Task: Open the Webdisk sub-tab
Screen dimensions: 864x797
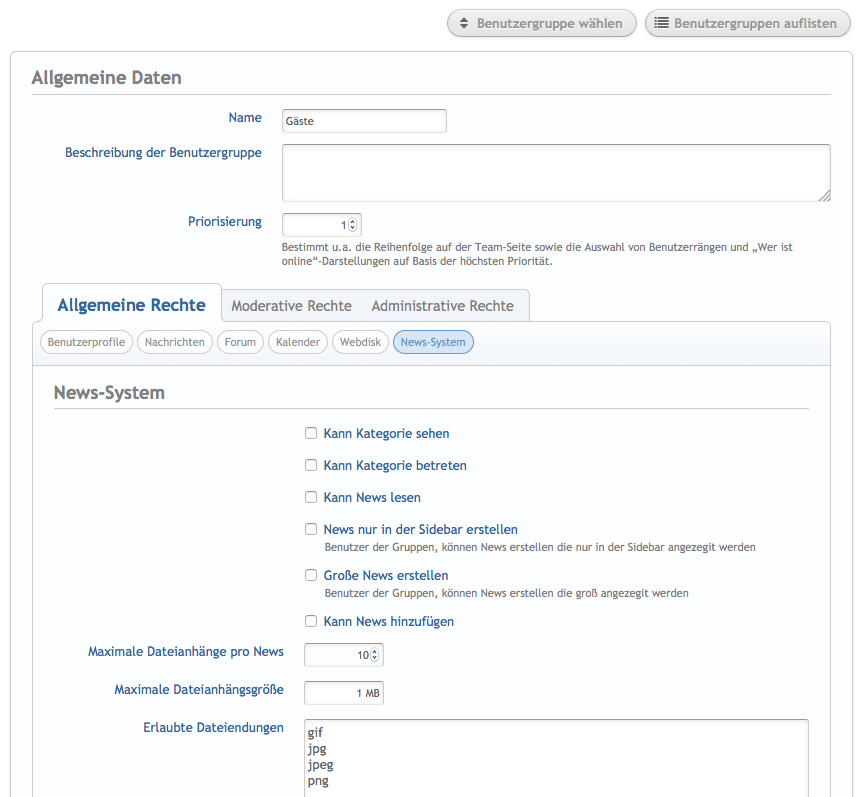Action: point(360,342)
